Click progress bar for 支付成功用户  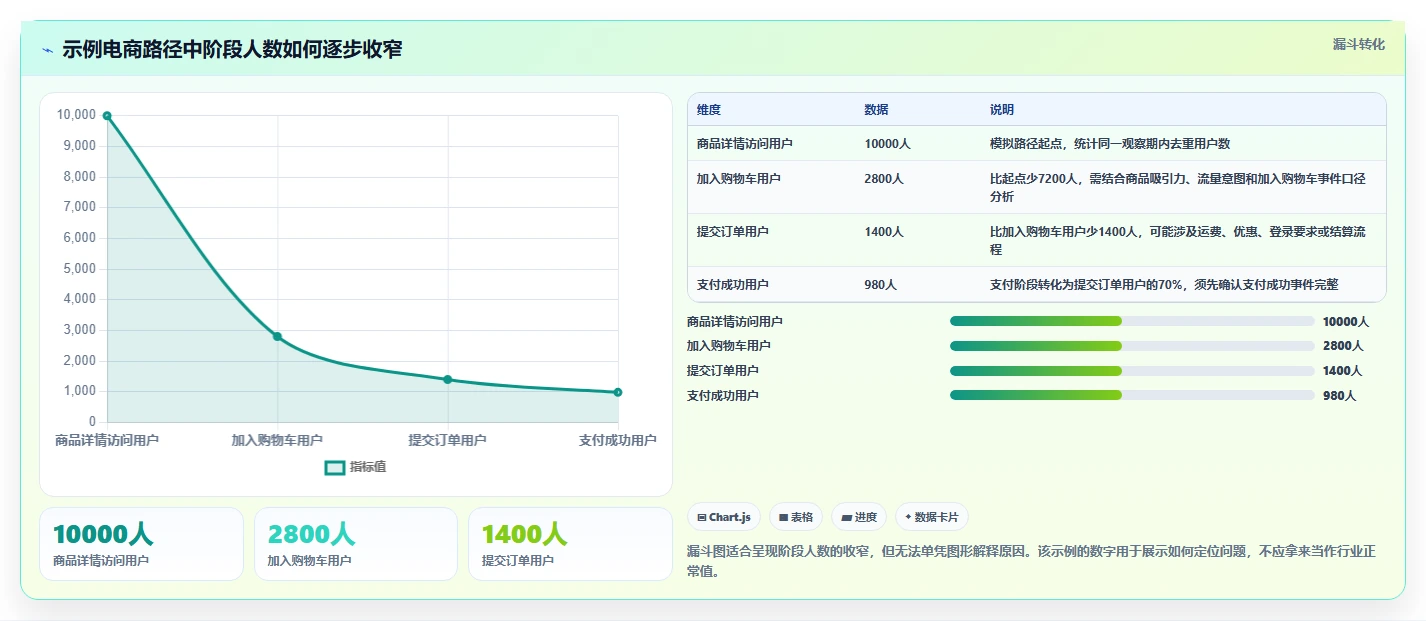[x=1132, y=396]
